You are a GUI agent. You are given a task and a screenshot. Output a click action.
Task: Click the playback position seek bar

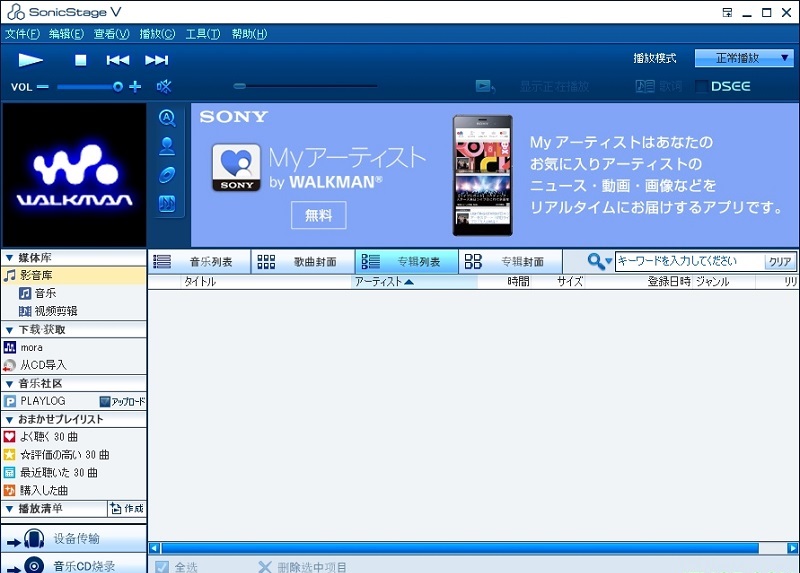pos(306,86)
